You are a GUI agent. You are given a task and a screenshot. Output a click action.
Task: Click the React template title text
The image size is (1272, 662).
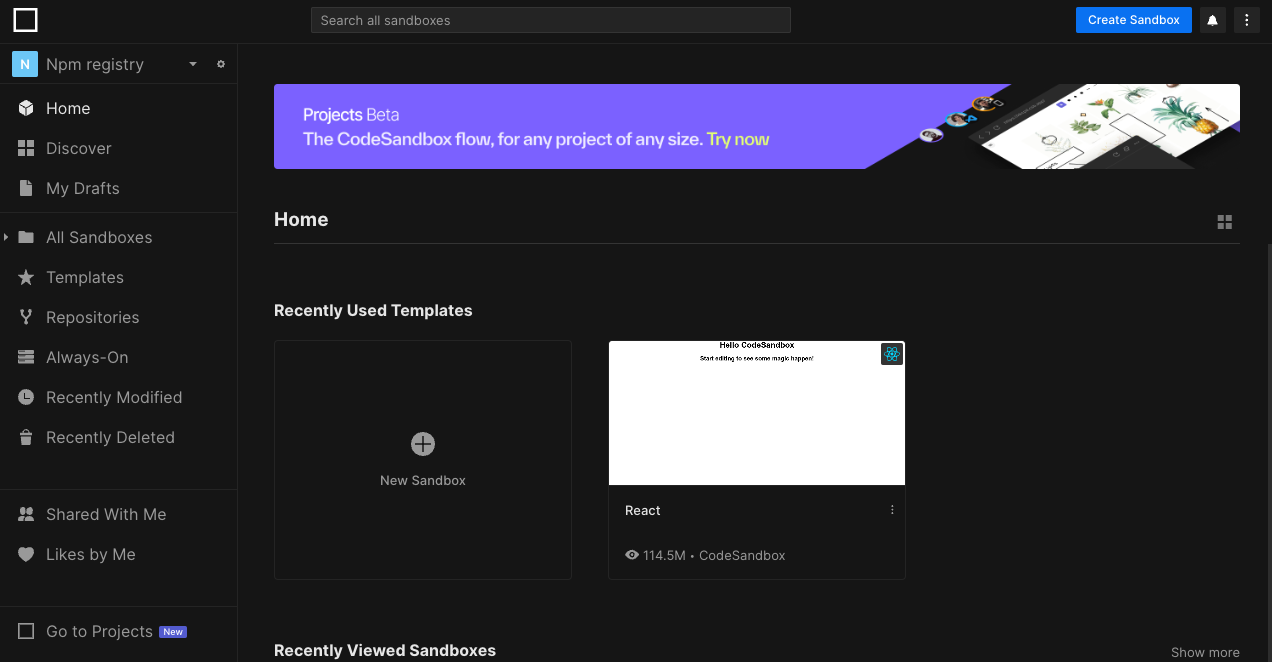coord(643,510)
